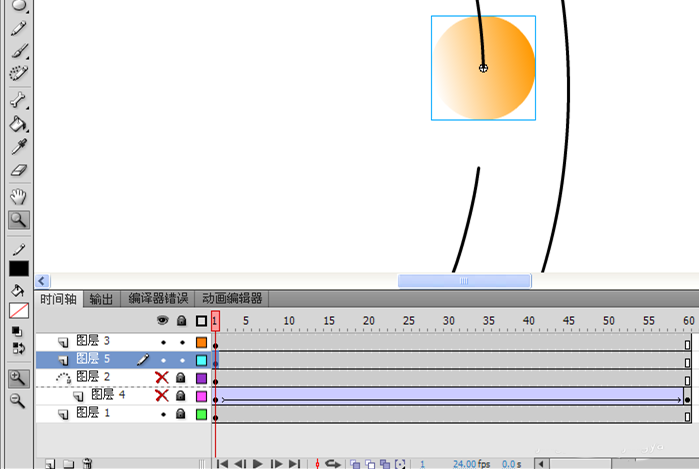Viewport: 699px width, 469px height.
Task: Open the 编译器错误 tab
Action: pos(158,299)
